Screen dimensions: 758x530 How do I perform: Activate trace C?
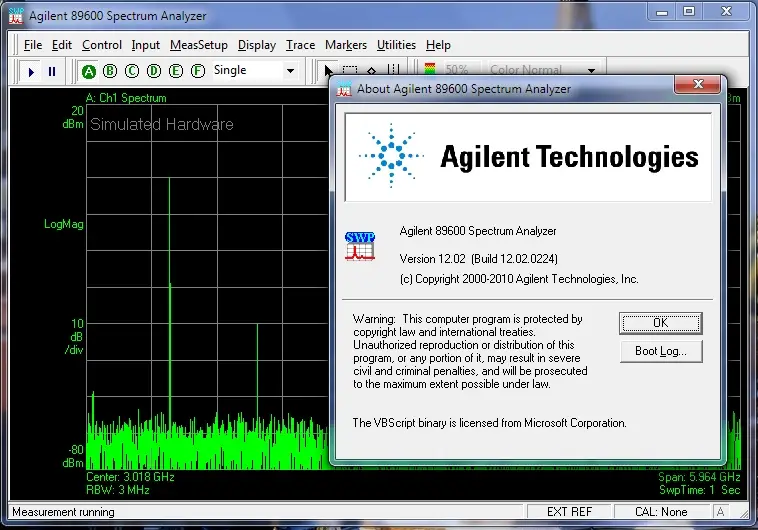point(132,71)
